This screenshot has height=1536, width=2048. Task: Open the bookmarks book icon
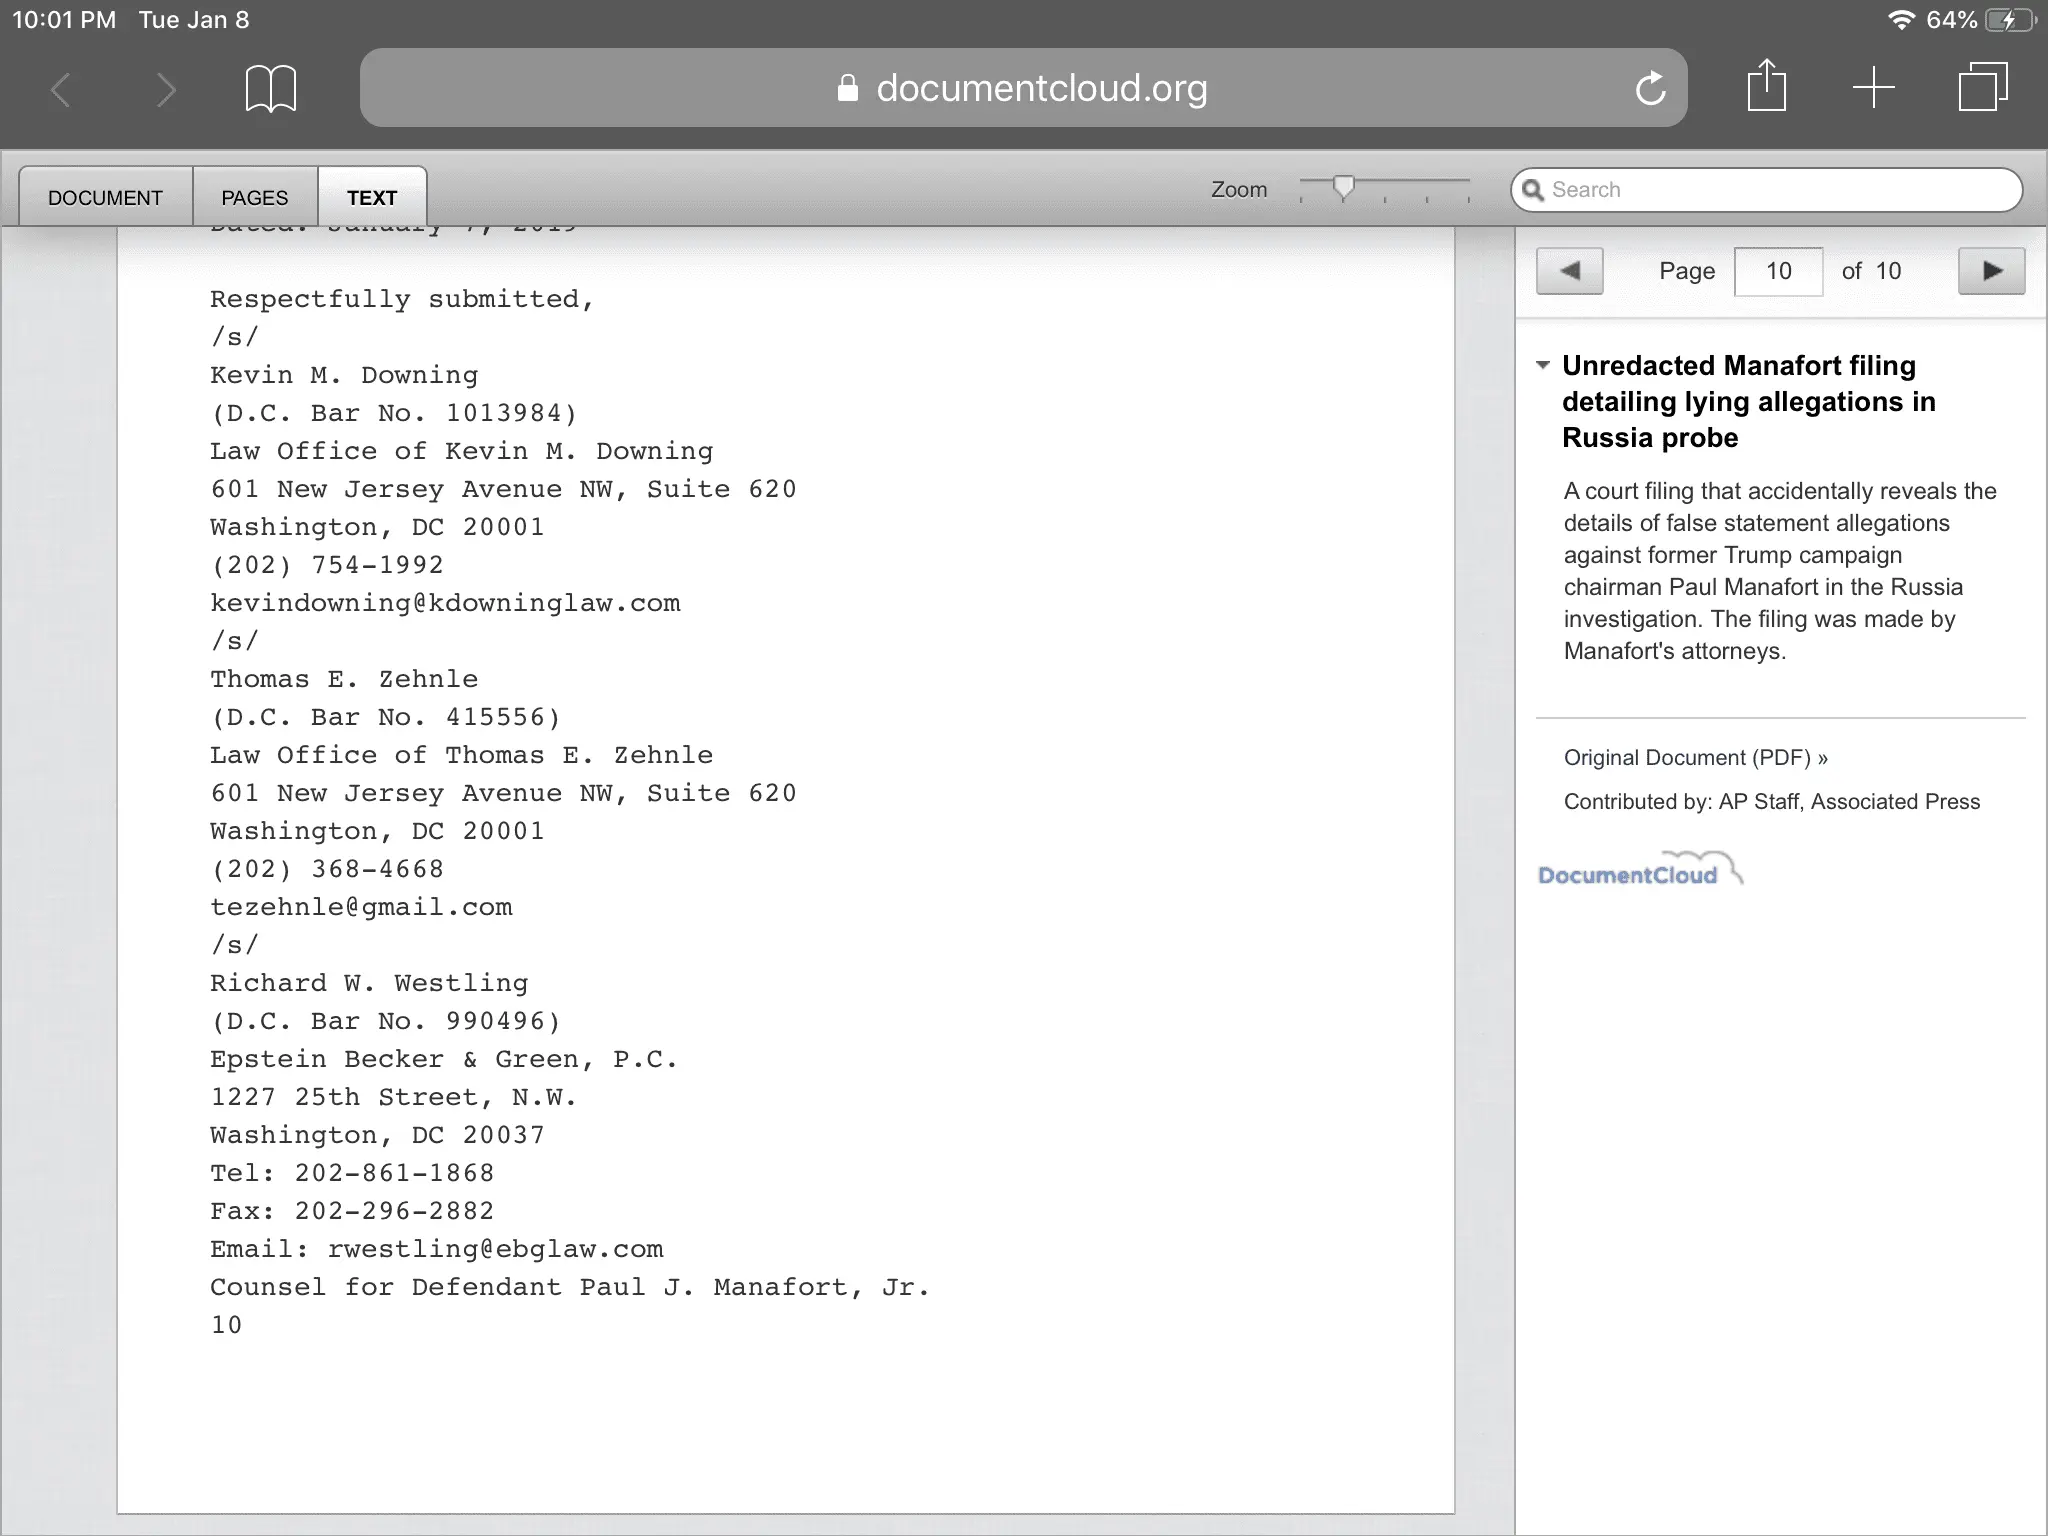(270, 89)
